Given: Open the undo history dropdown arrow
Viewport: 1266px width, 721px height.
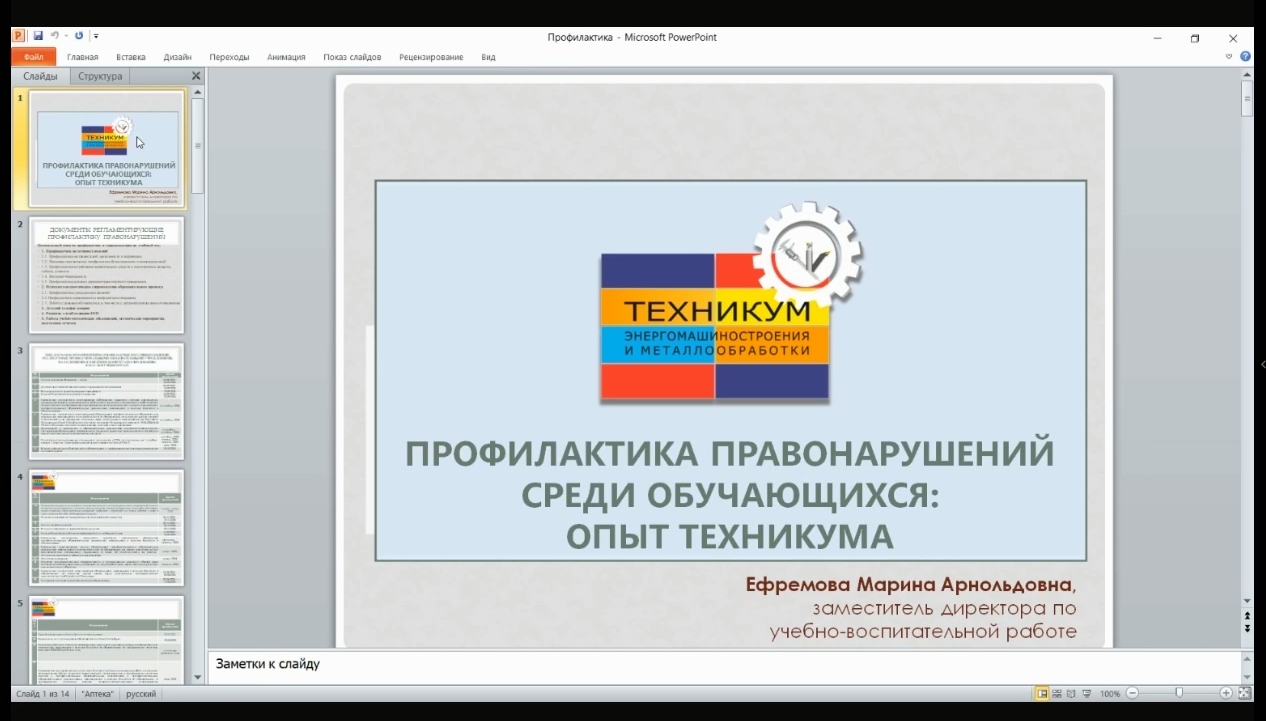Looking at the screenshot, I should point(65,36).
